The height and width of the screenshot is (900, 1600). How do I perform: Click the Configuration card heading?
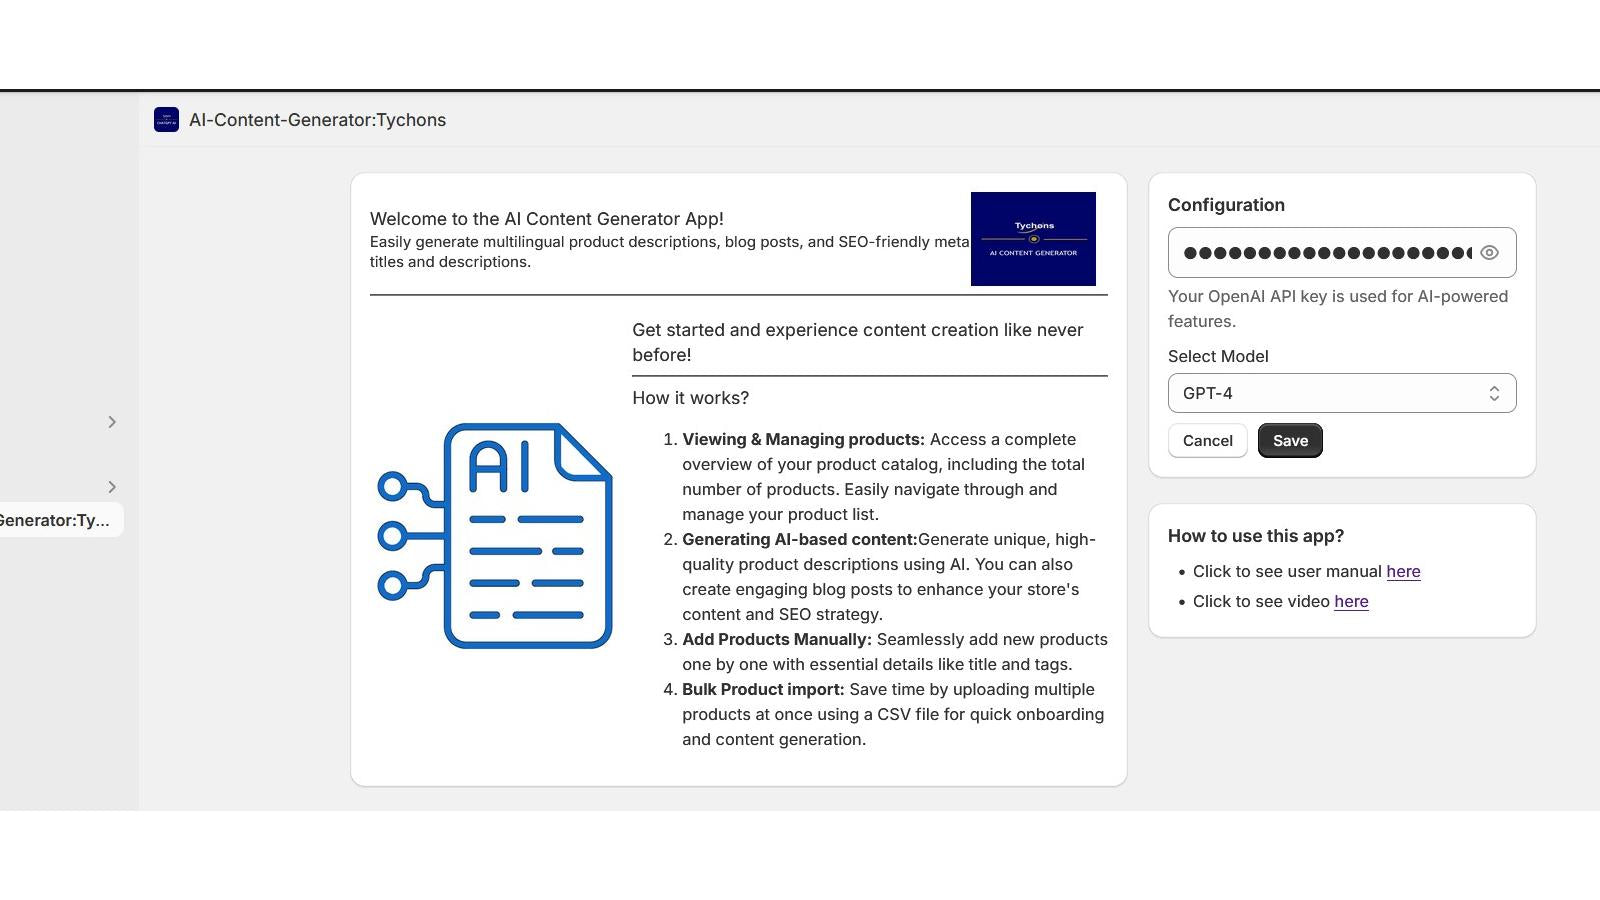pyautogui.click(x=1226, y=205)
